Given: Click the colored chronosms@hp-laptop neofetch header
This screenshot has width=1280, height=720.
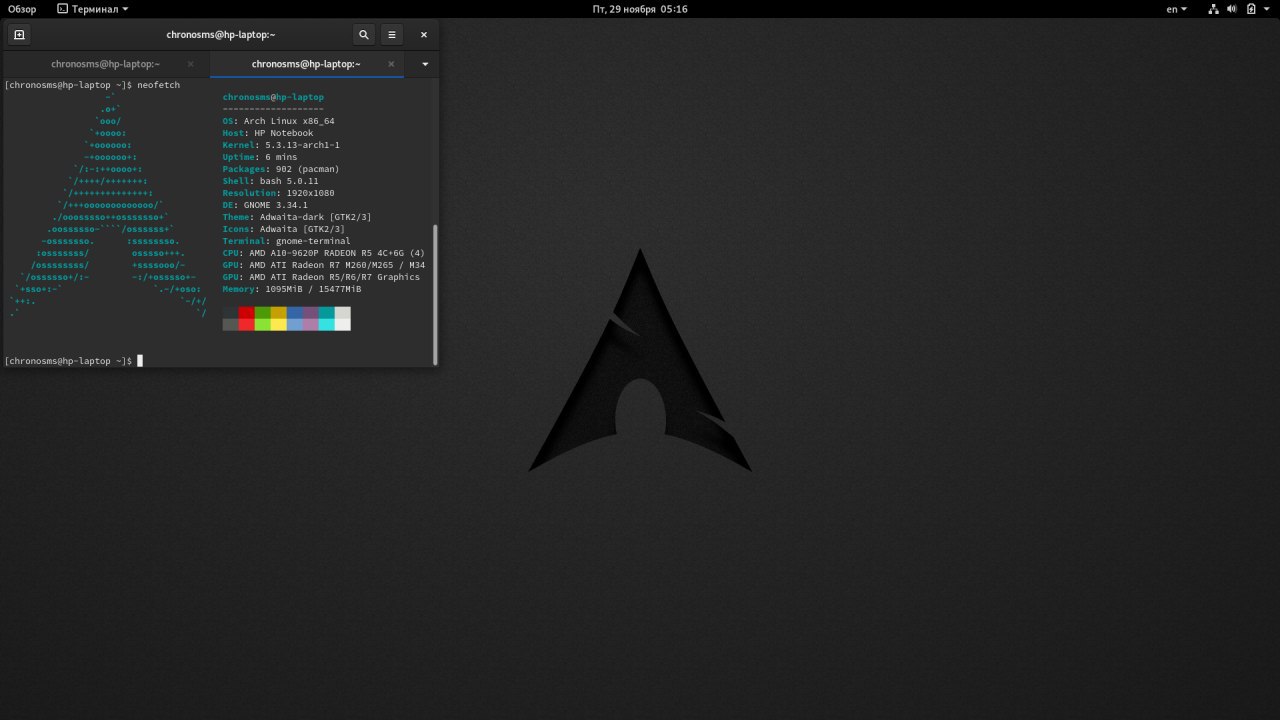Looking at the screenshot, I should 273,97.
